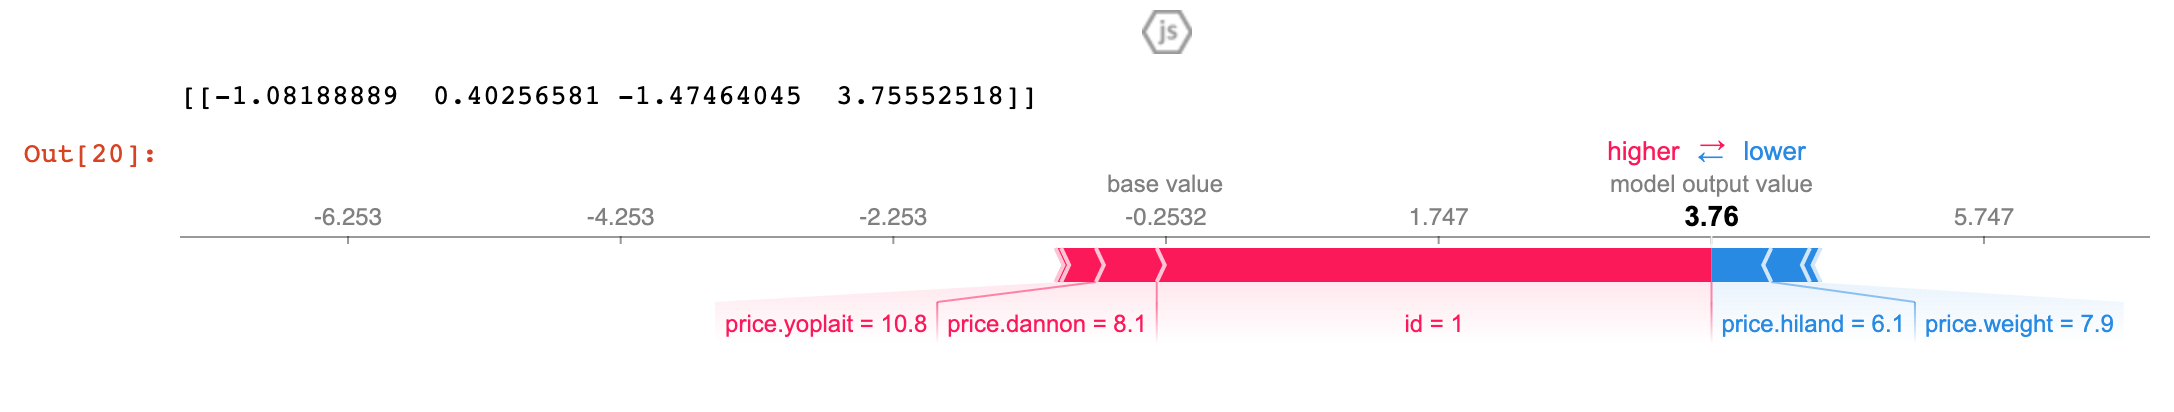Click the printed SHAP values array text

[609, 96]
